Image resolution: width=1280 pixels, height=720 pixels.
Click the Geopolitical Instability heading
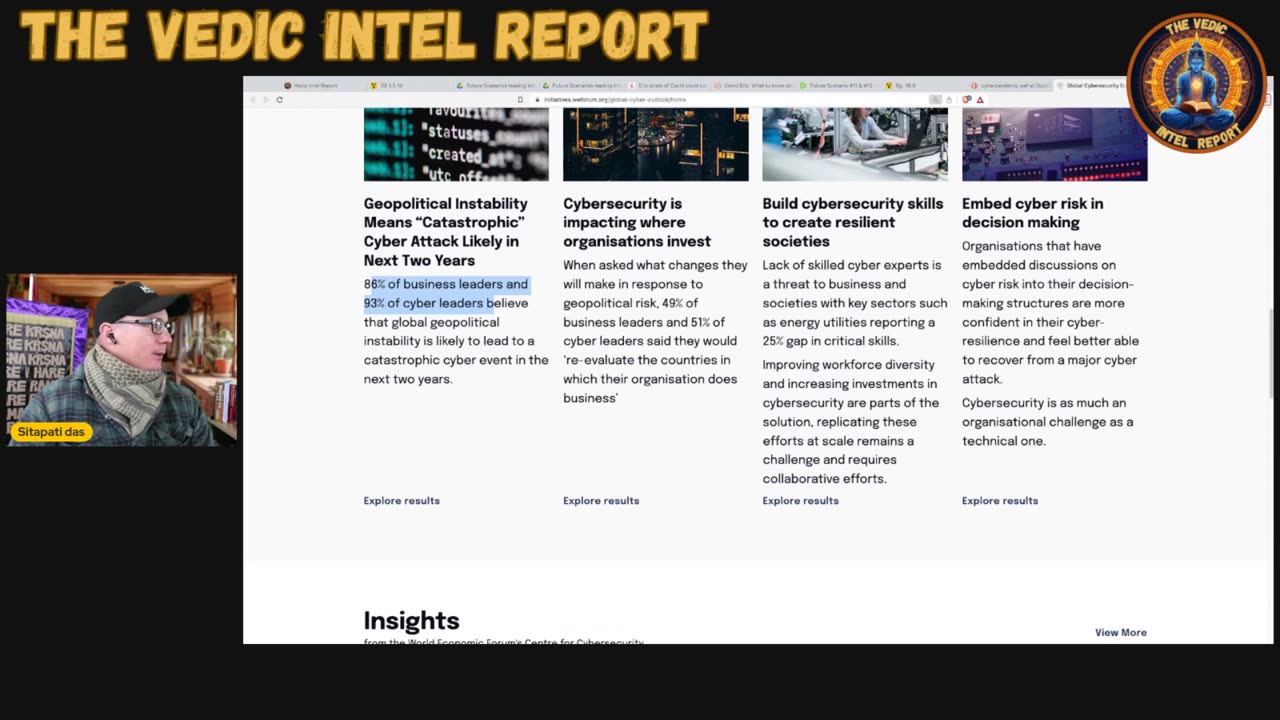[446, 232]
